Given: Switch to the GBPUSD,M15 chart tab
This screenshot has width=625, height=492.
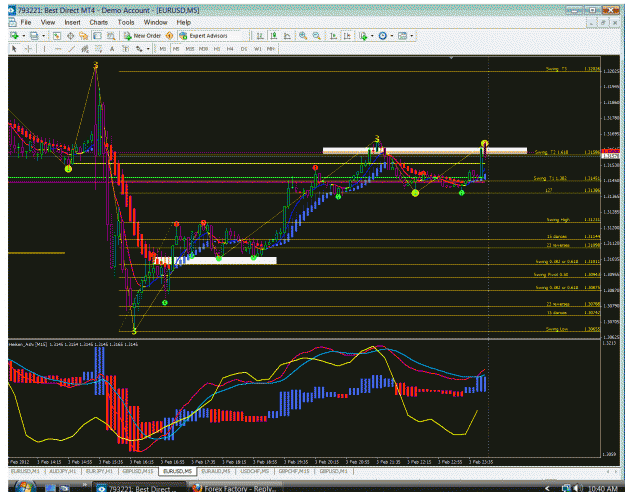Looking at the screenshot, I should (138, 471).
